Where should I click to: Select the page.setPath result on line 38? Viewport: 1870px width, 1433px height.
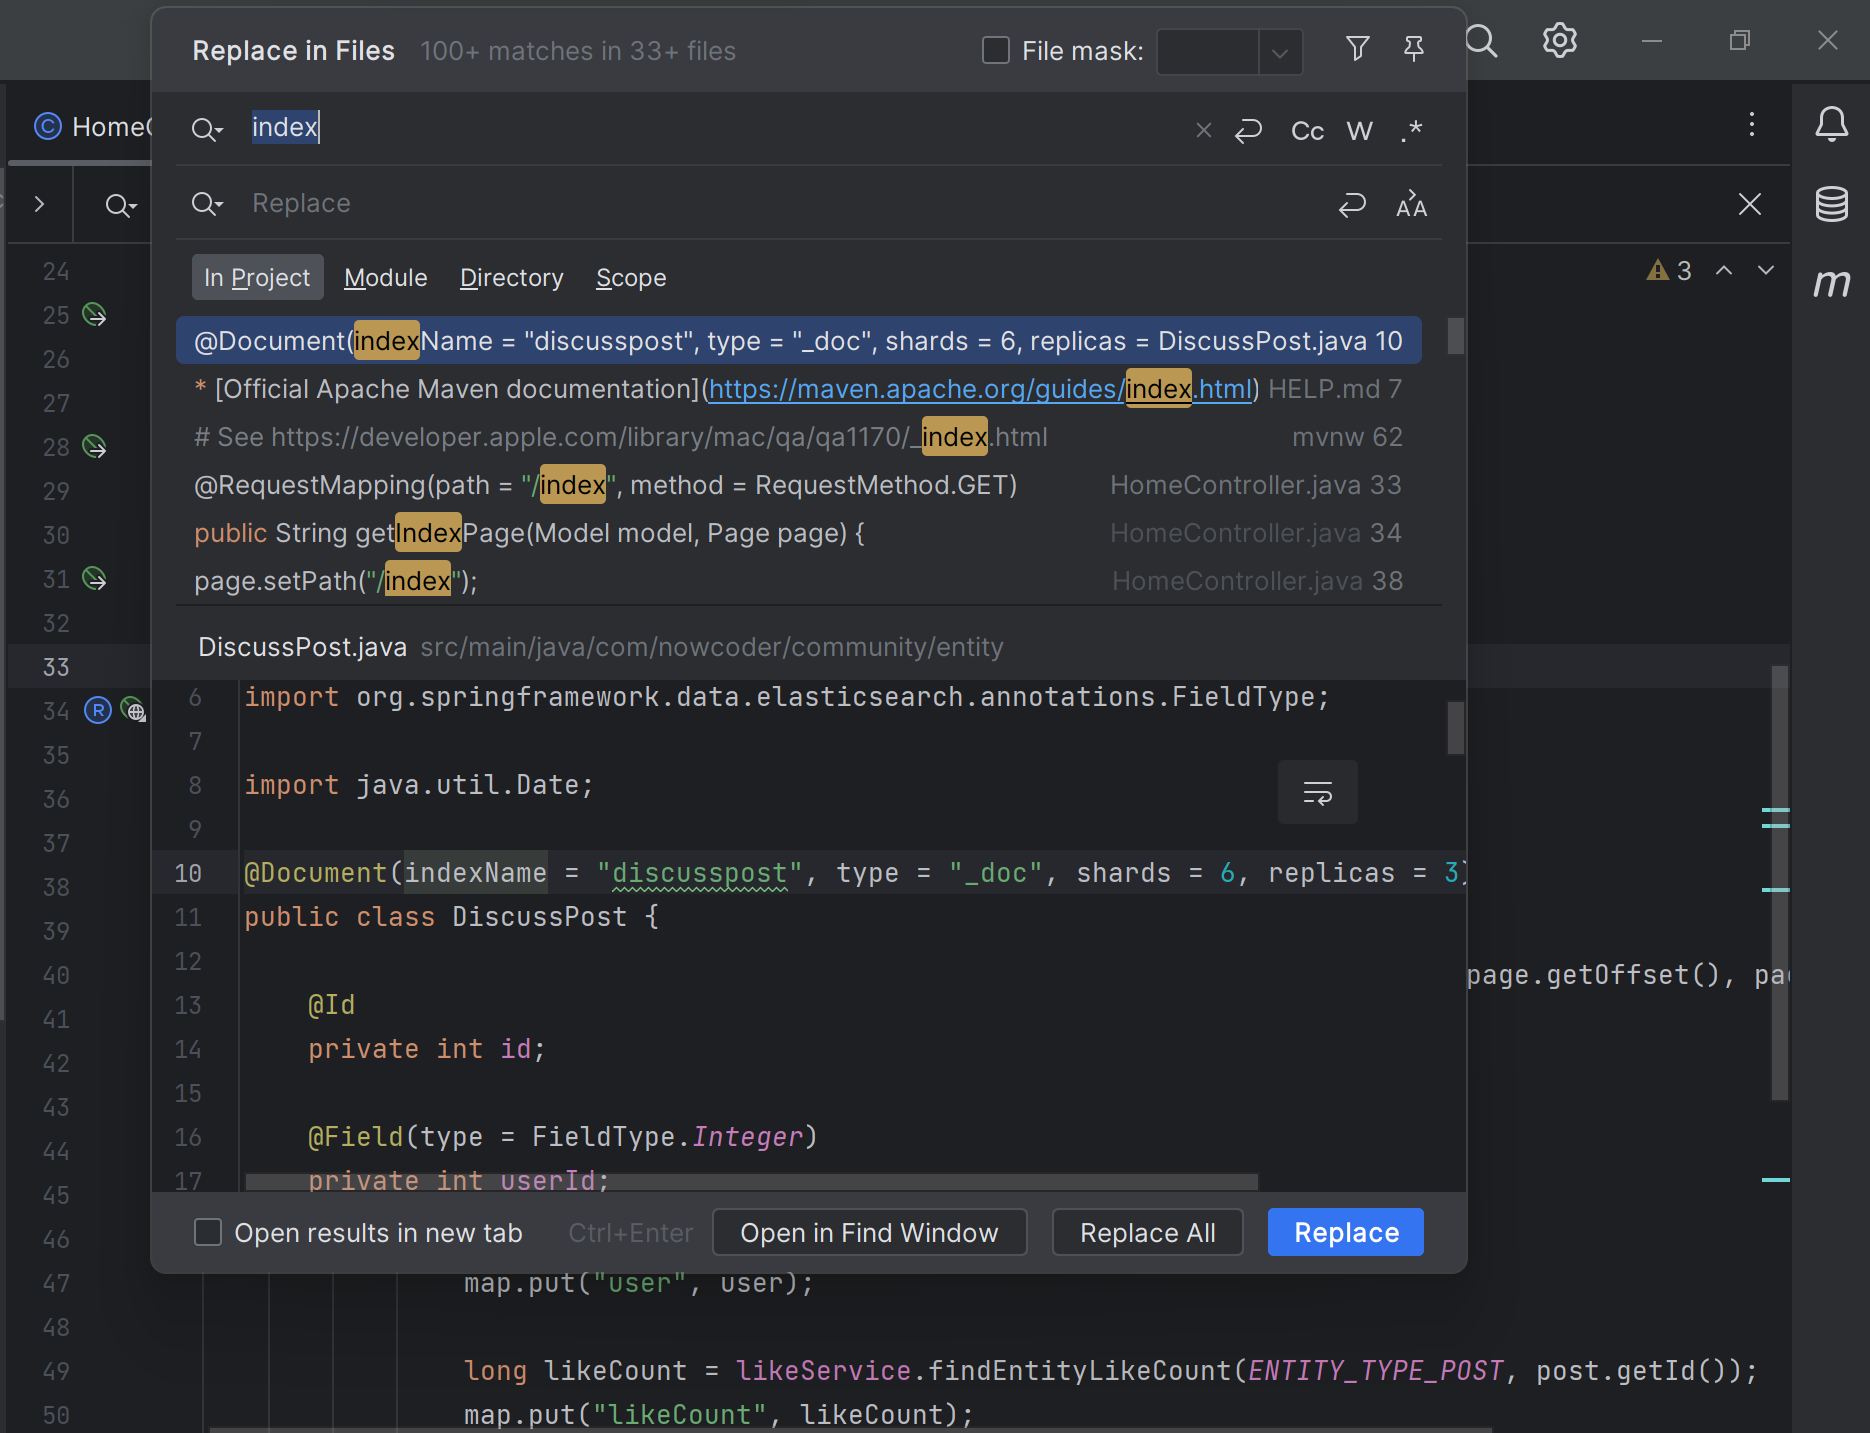point(798,581)
